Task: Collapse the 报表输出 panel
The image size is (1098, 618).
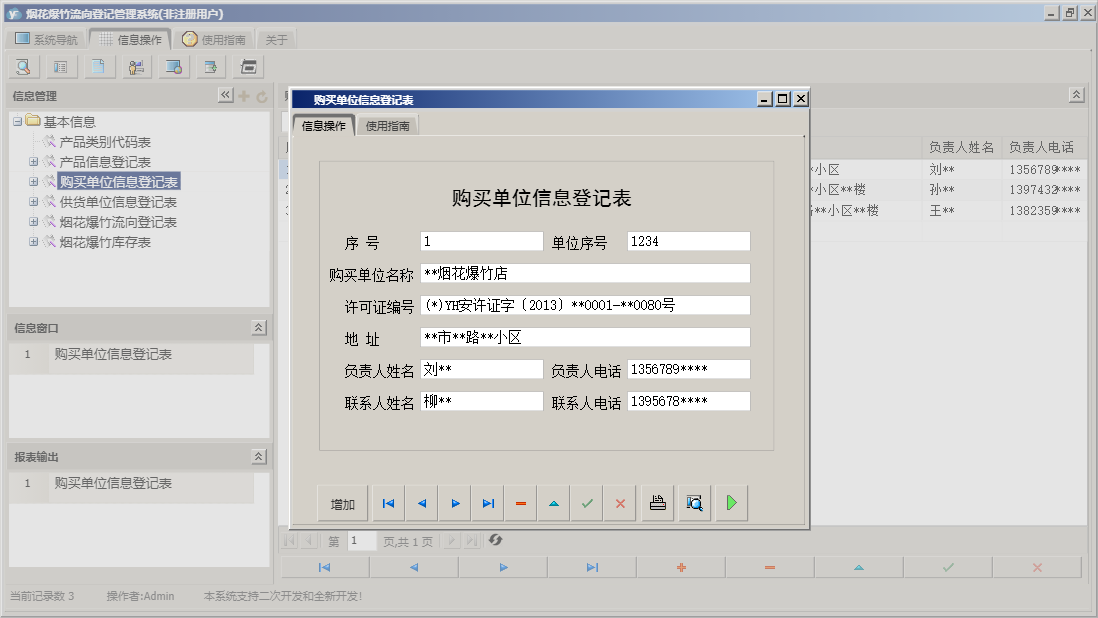Action: (x=258, y=457)
